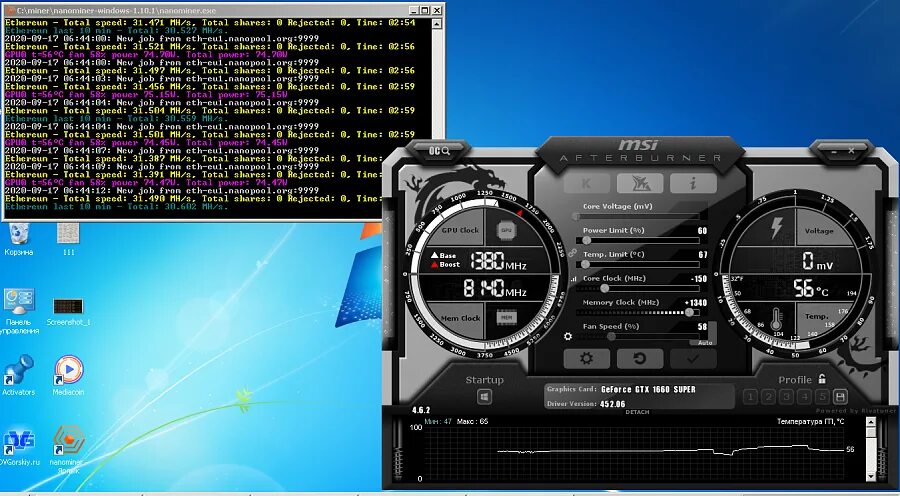
Task: Click the left side panel arrow of Afterburner
Action: click(387, 219)
